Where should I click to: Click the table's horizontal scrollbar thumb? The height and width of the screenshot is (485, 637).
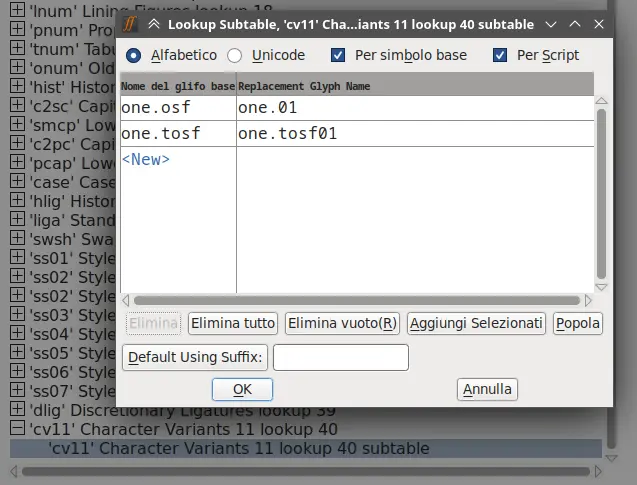click(x=357, y=301)
